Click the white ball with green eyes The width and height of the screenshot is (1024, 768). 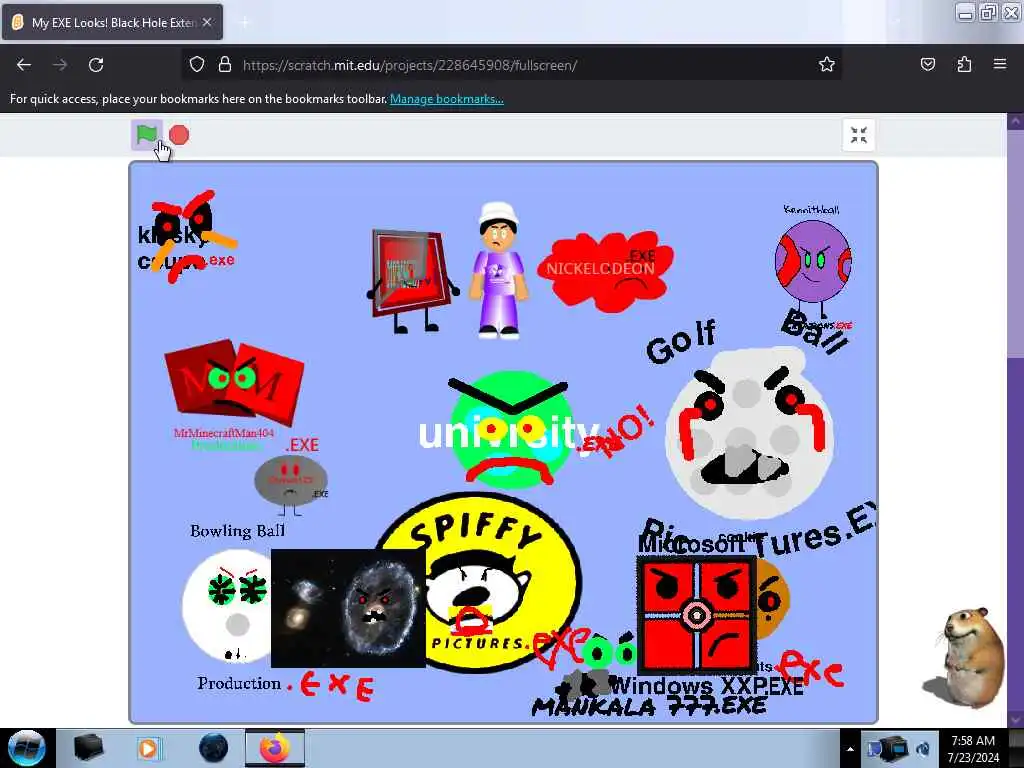click(227, 605)
